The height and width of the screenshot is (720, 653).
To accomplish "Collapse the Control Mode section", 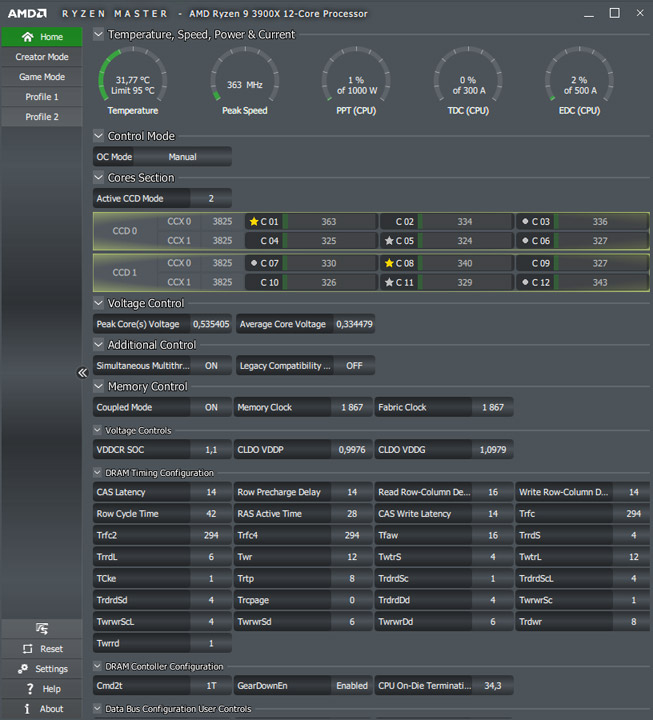I will click(x=99, y=136).
